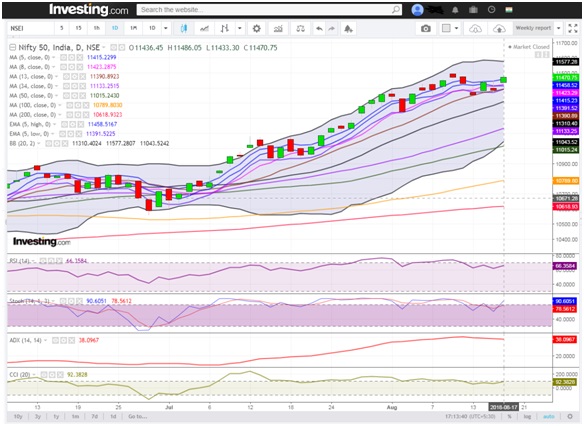The height and width of the screenshot is (426, 584).
Task: Click the tree-shaped toolbar icon
Action: pos(348,28)
